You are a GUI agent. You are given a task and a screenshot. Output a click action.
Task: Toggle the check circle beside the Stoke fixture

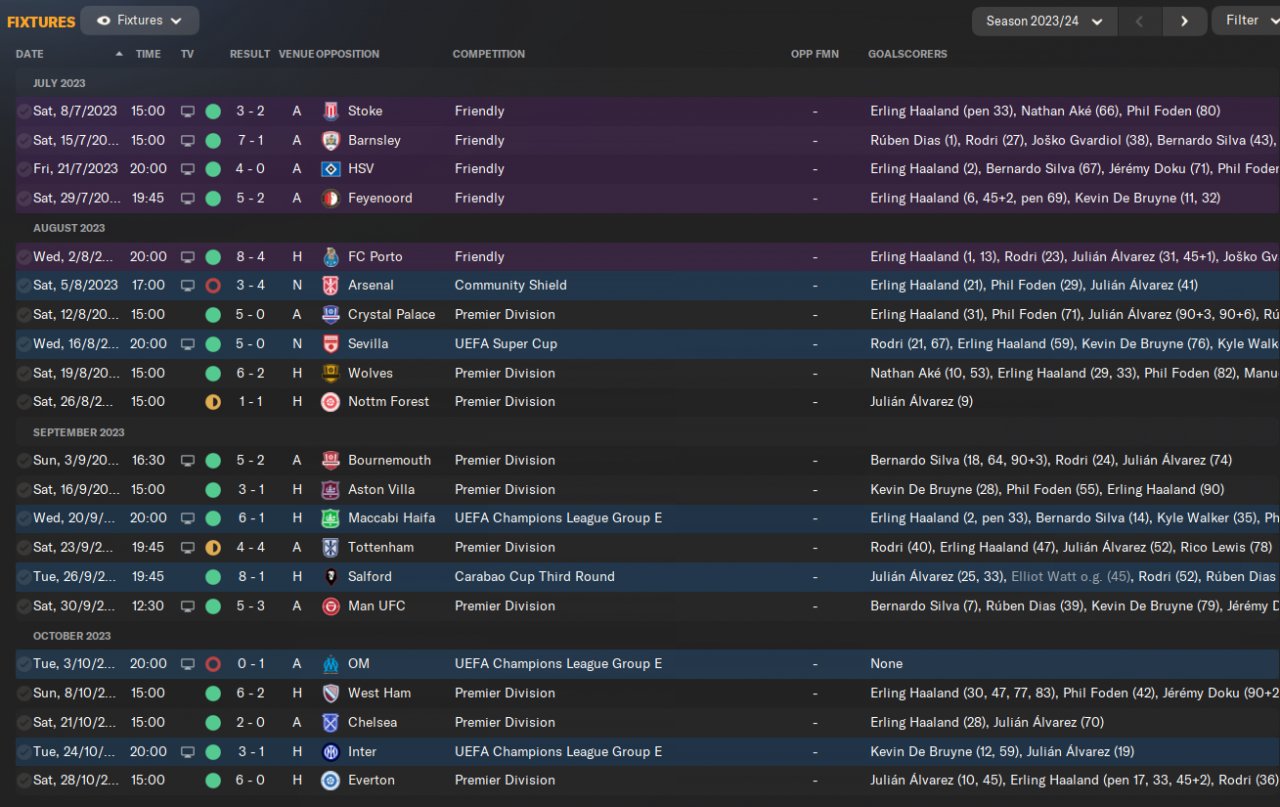tap(24, 111)
